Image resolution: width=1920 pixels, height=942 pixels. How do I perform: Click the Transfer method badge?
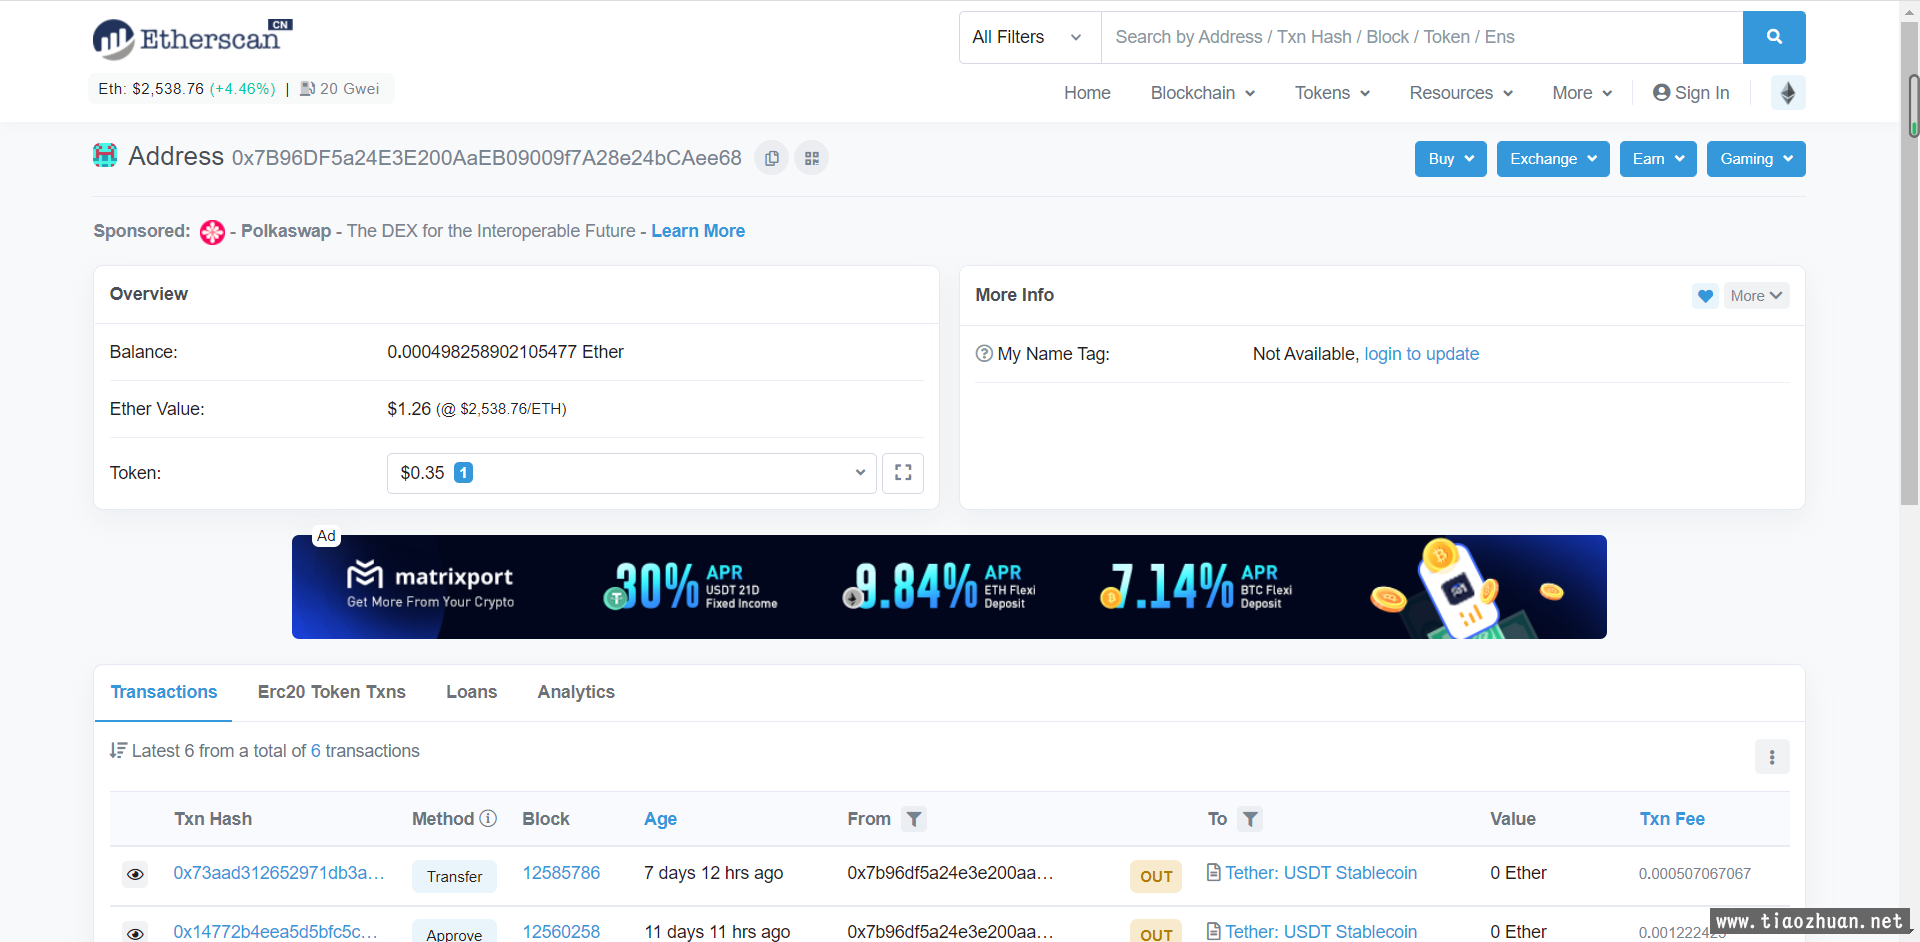pyautogui.click(x=454, y=876)
